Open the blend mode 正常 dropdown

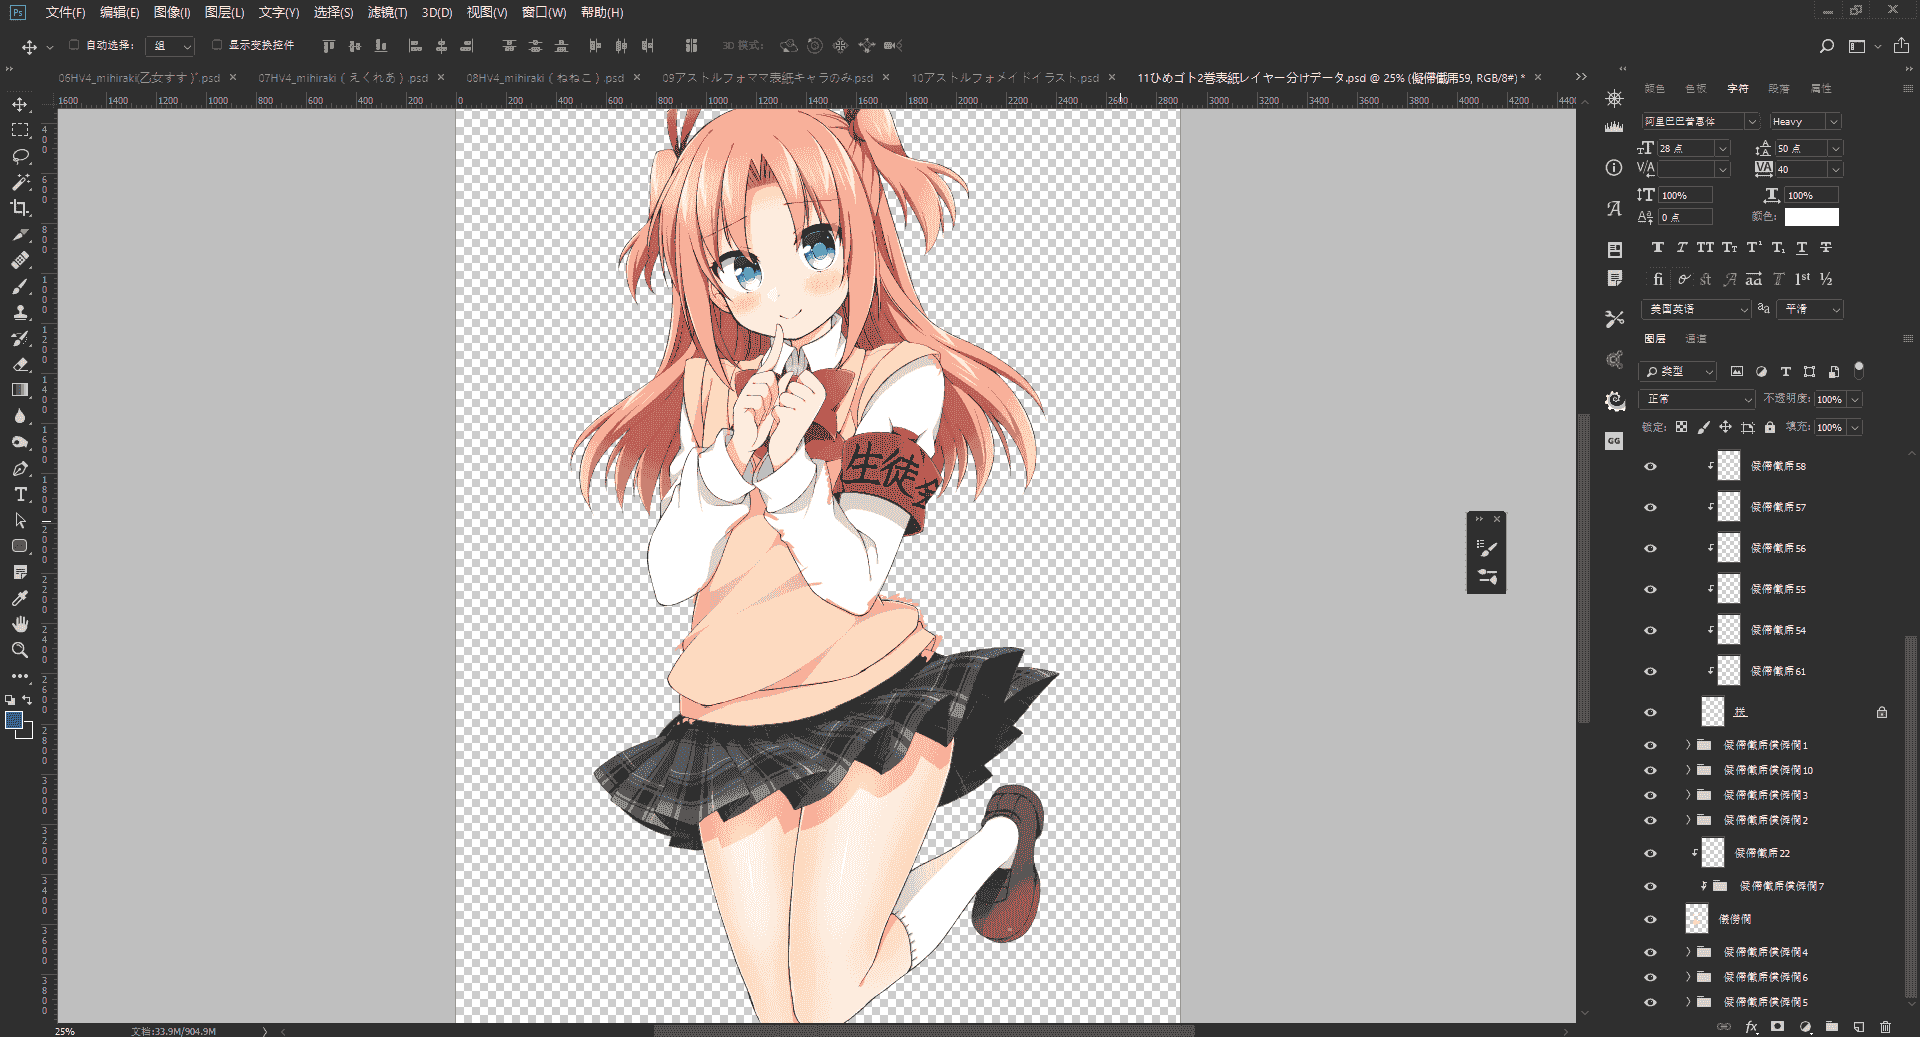click(x=1698, y=399)
